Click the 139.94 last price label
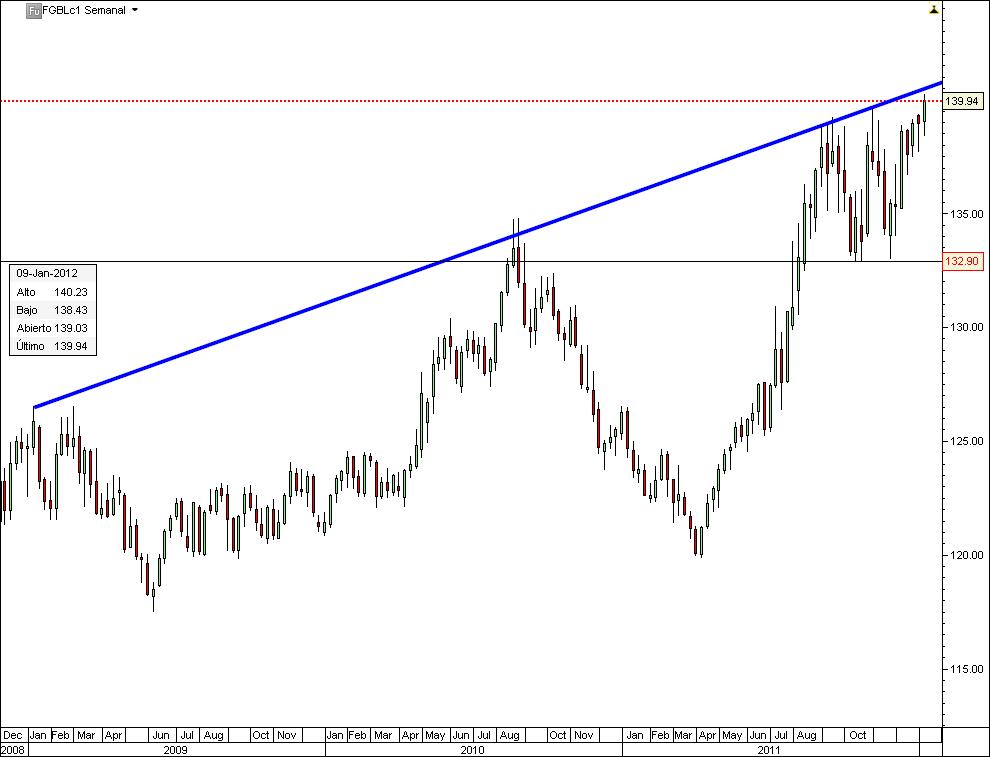 click(963, 100)
